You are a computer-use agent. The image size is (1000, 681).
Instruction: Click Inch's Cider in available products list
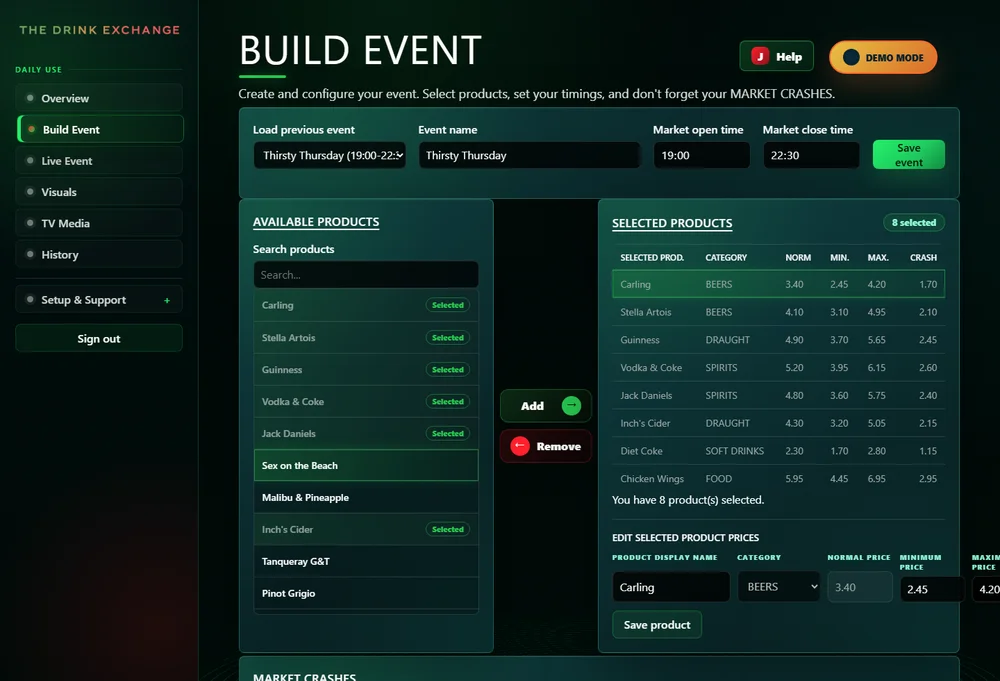point(366,529)
